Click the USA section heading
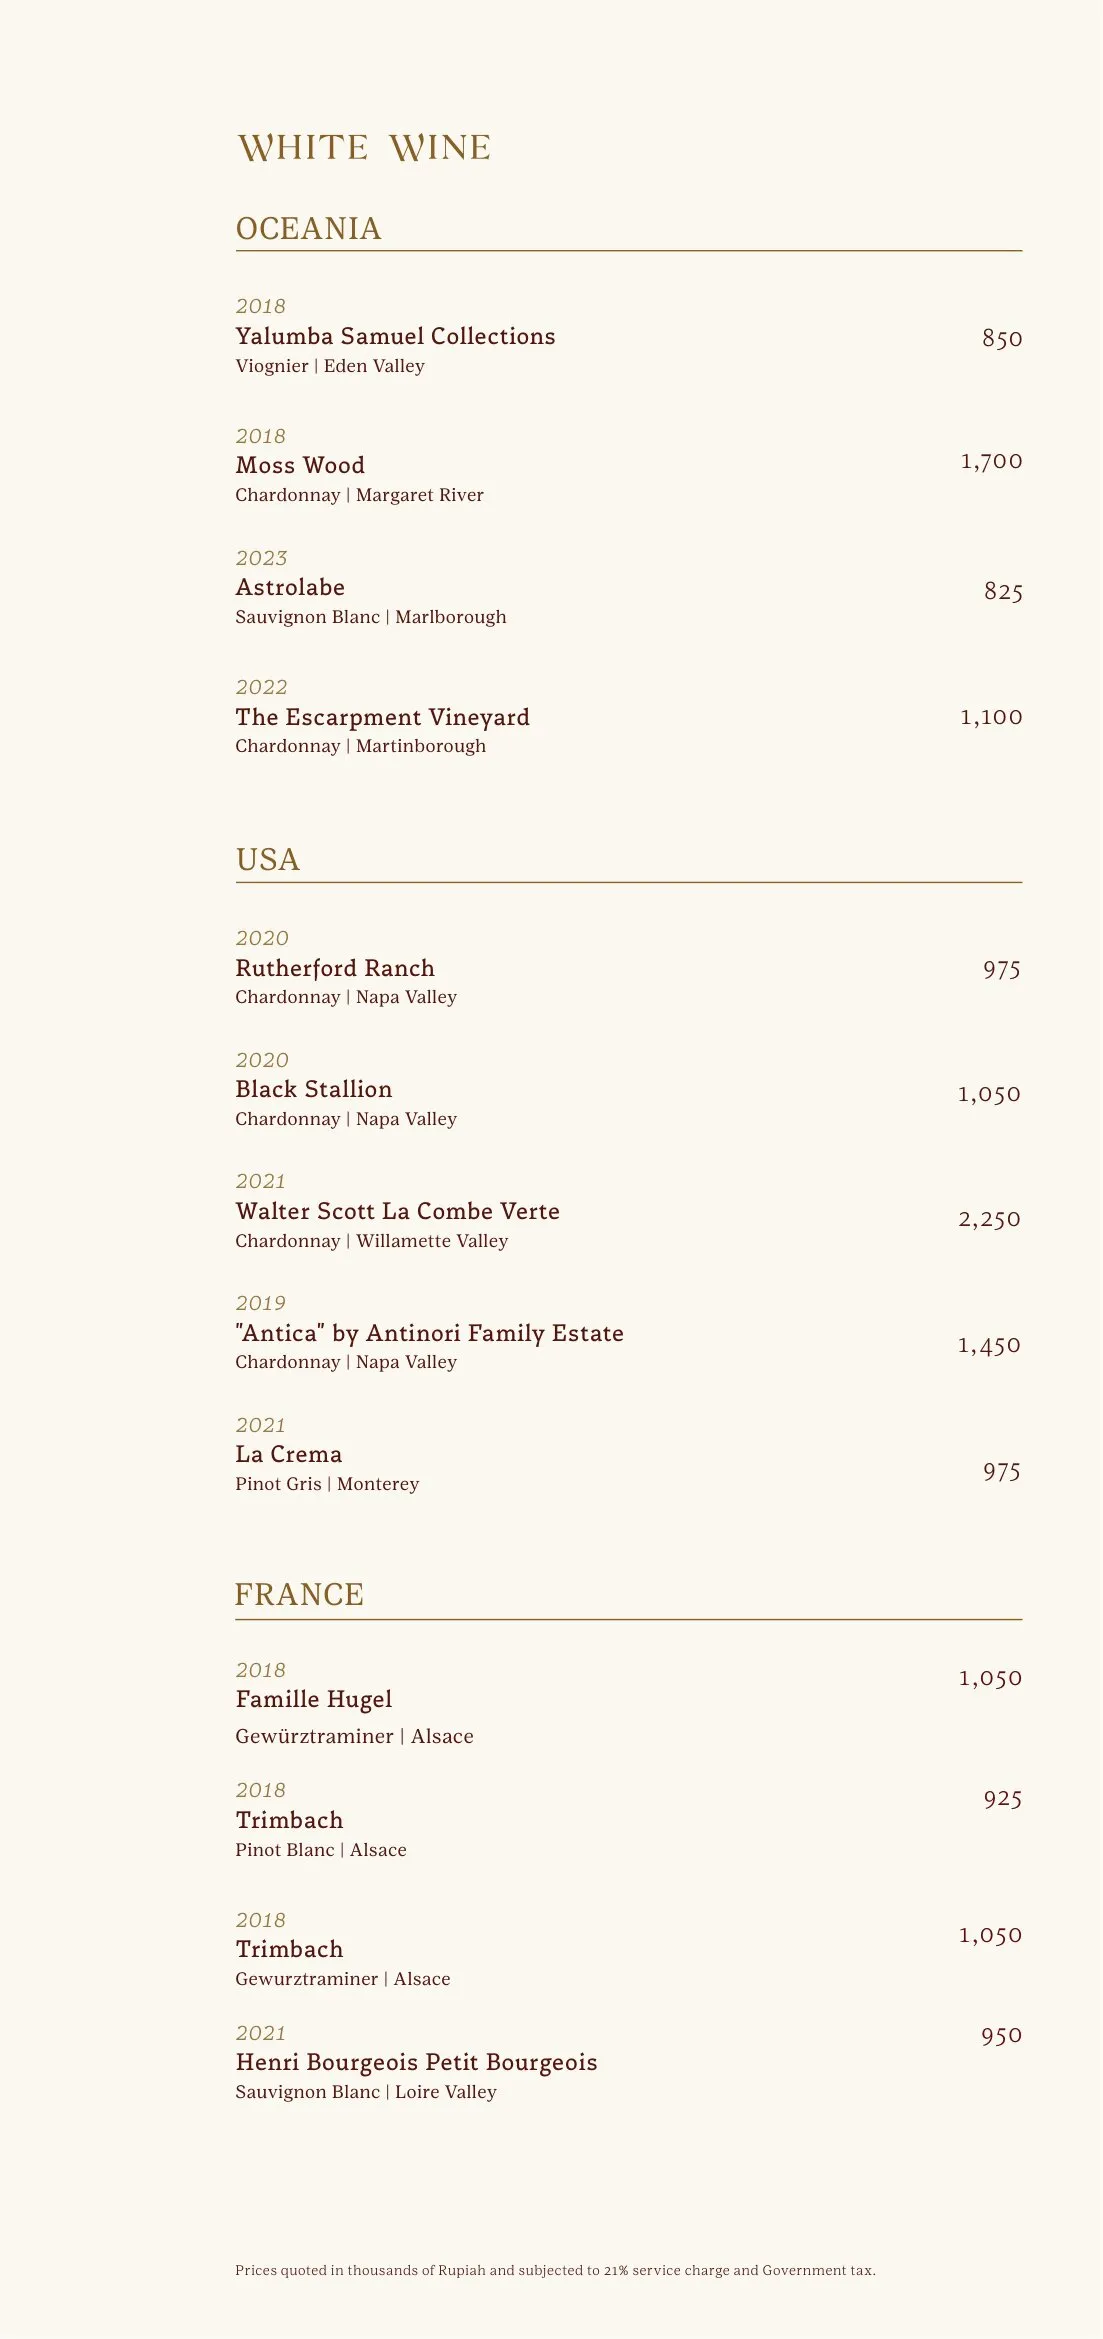Screen dimensions: 1103x2339 coord(267,860)
